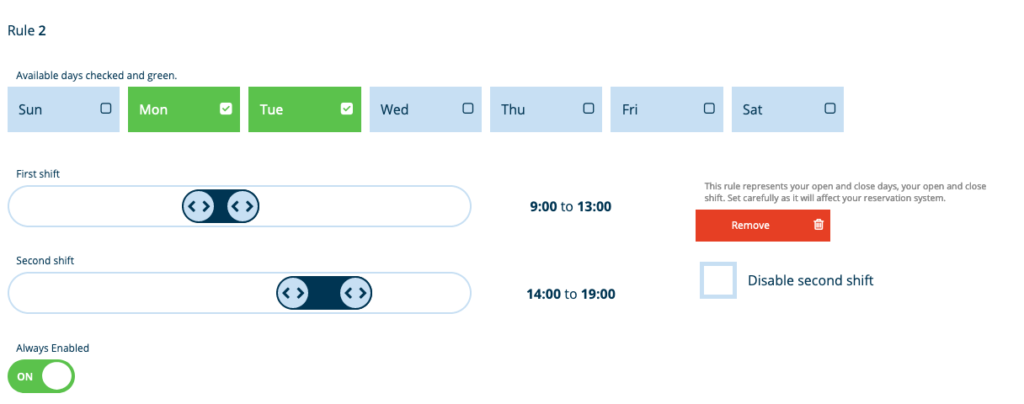1024x404 pixels.
Task: Click Second shift end slider handle
Action: click(x=354, y=293)
